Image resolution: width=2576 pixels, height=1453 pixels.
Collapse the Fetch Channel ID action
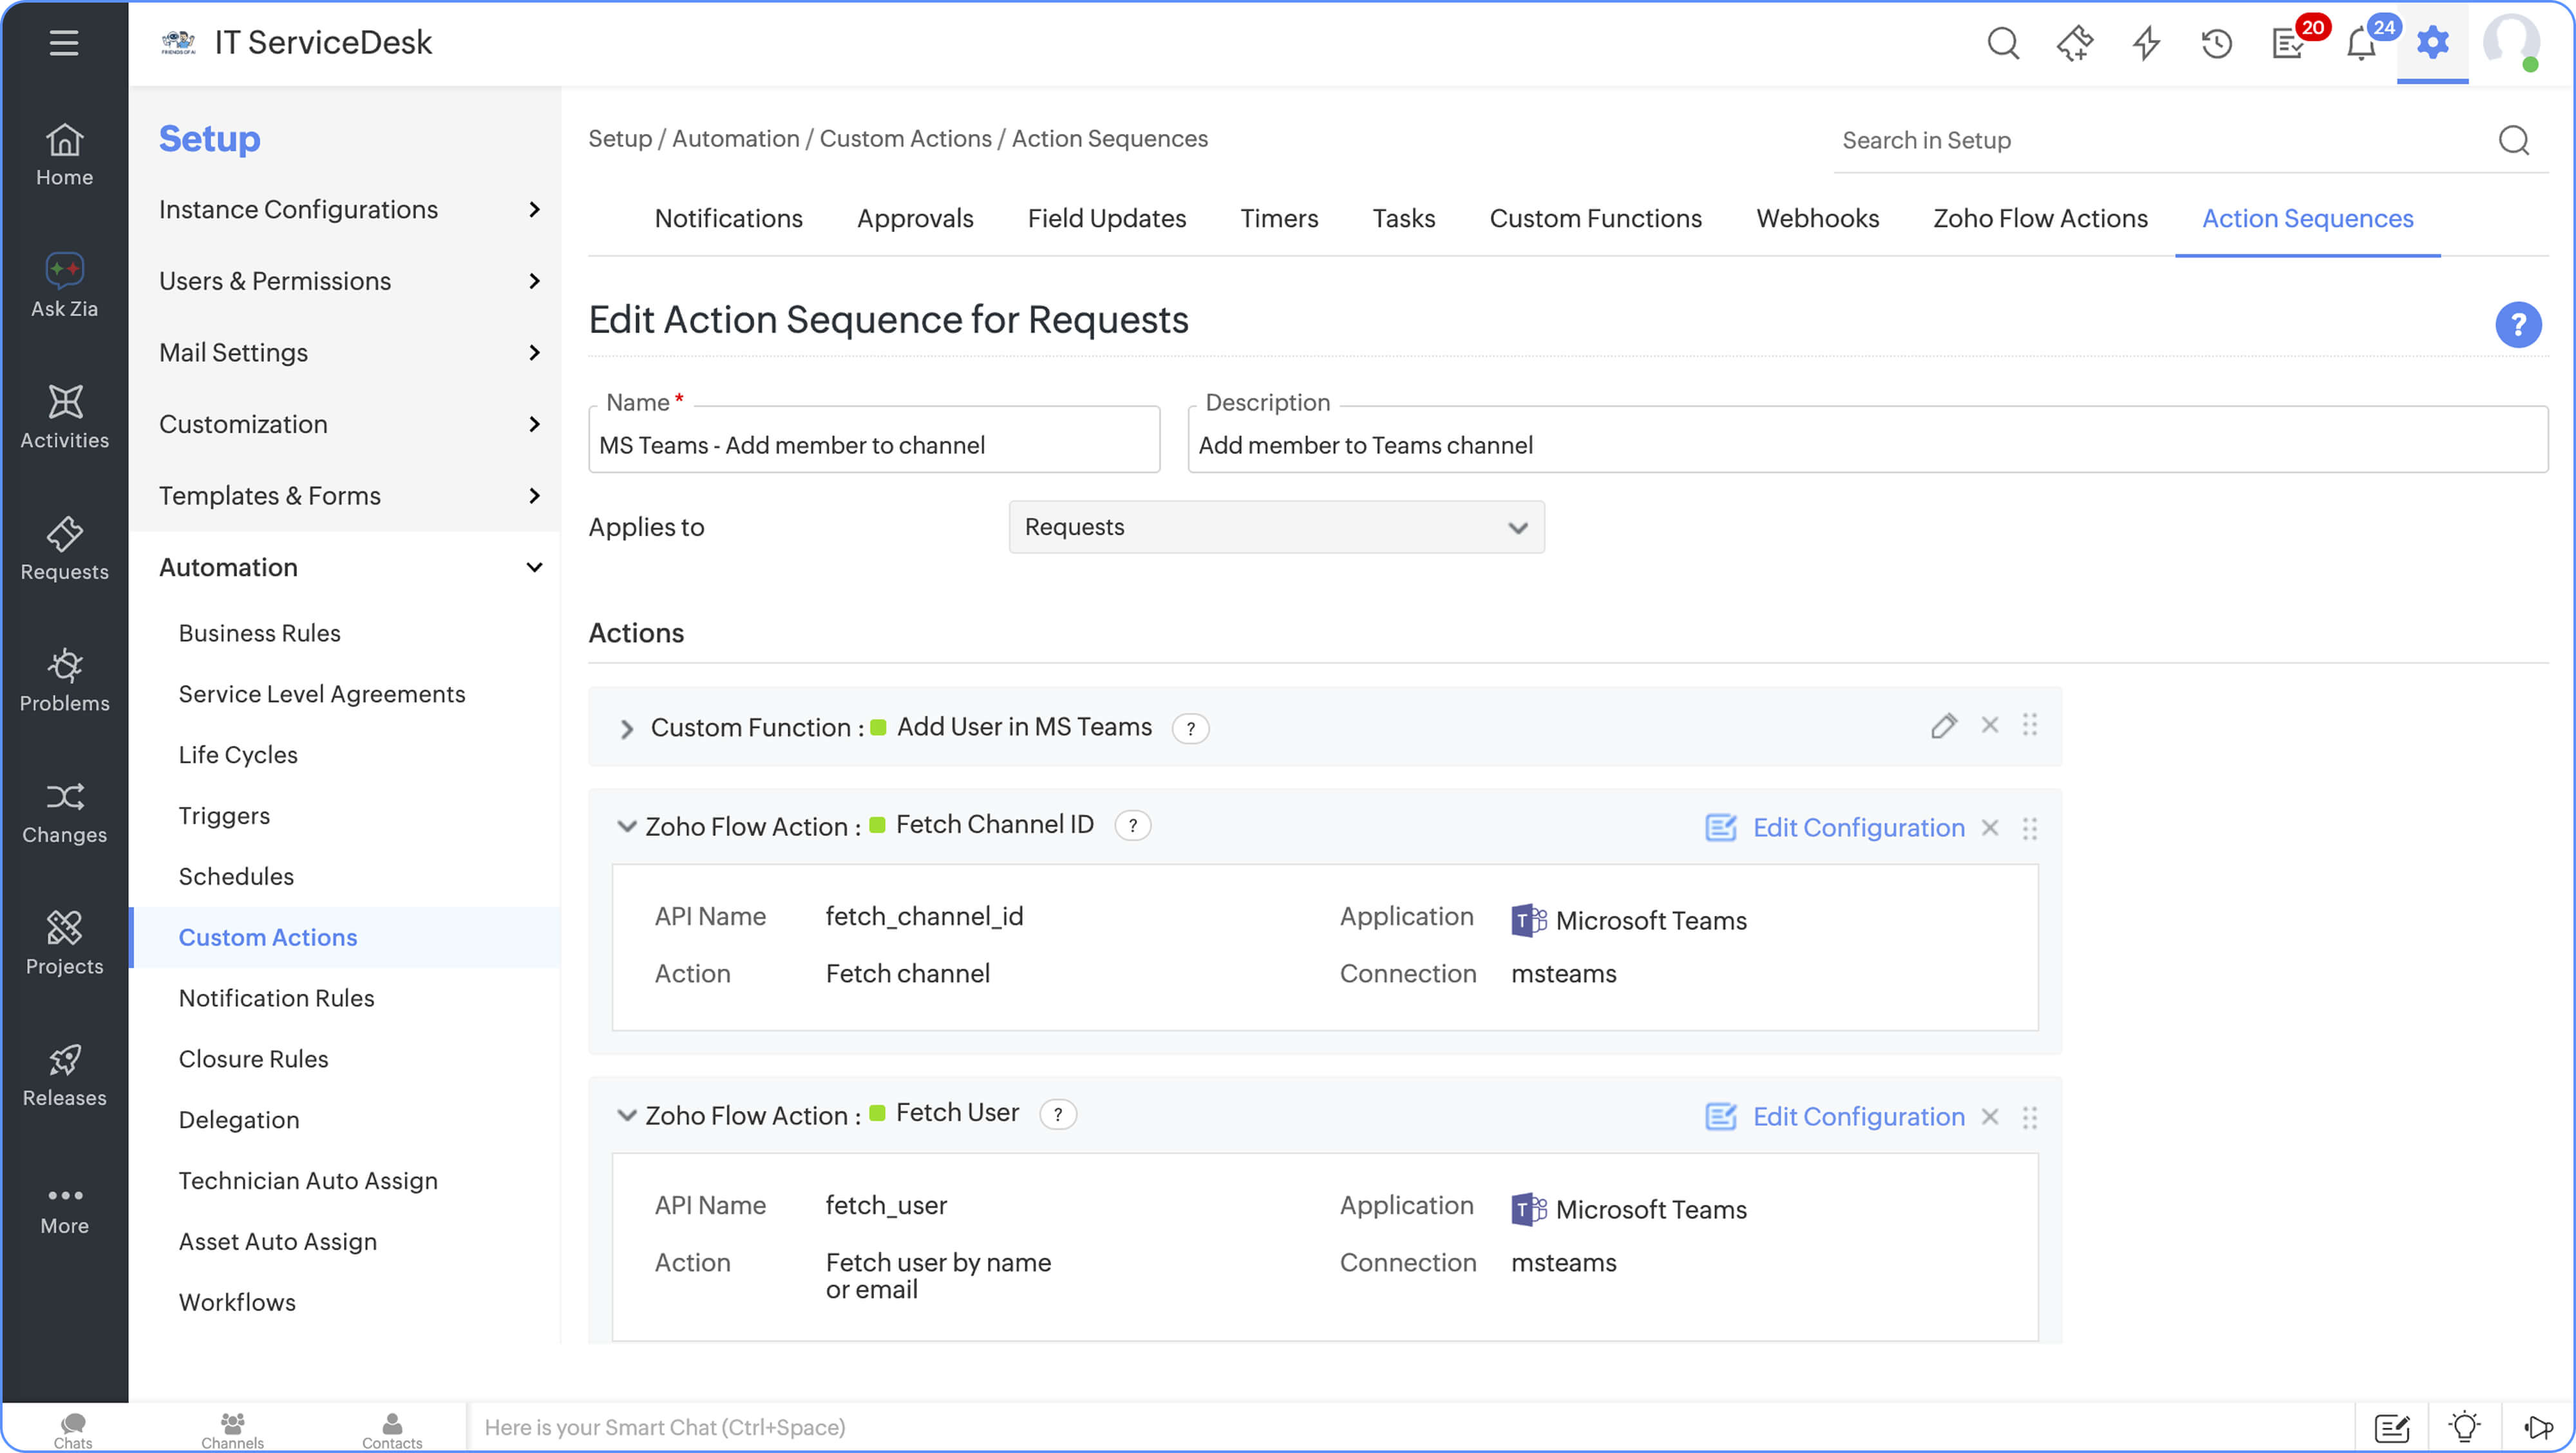(x=627, y=826)
